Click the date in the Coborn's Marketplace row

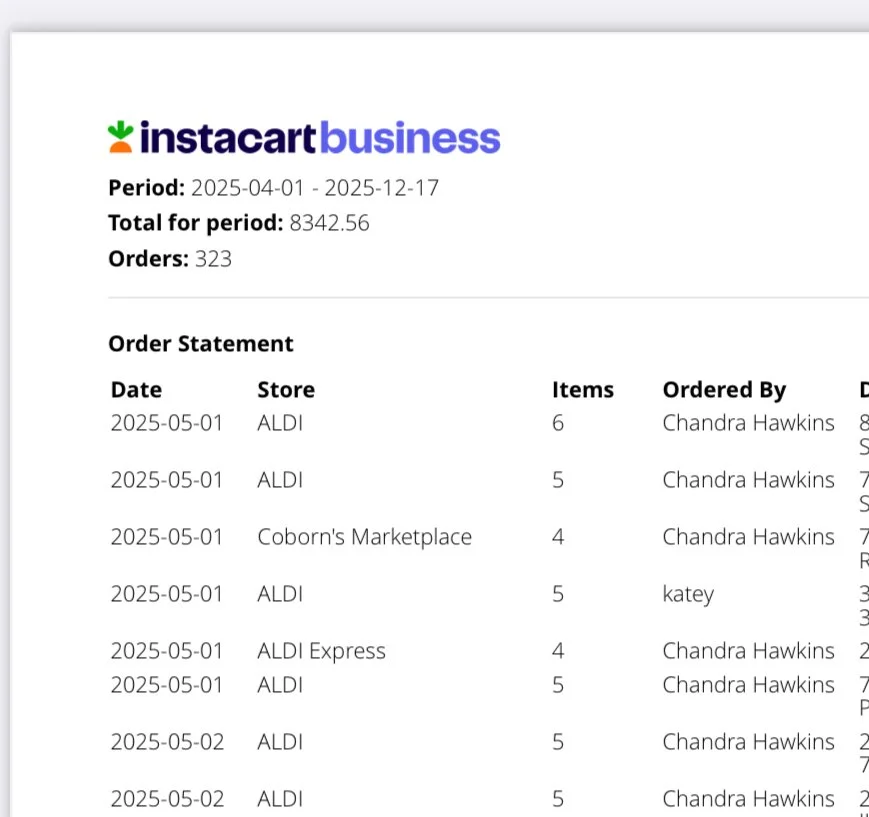(x=167, y=537)
